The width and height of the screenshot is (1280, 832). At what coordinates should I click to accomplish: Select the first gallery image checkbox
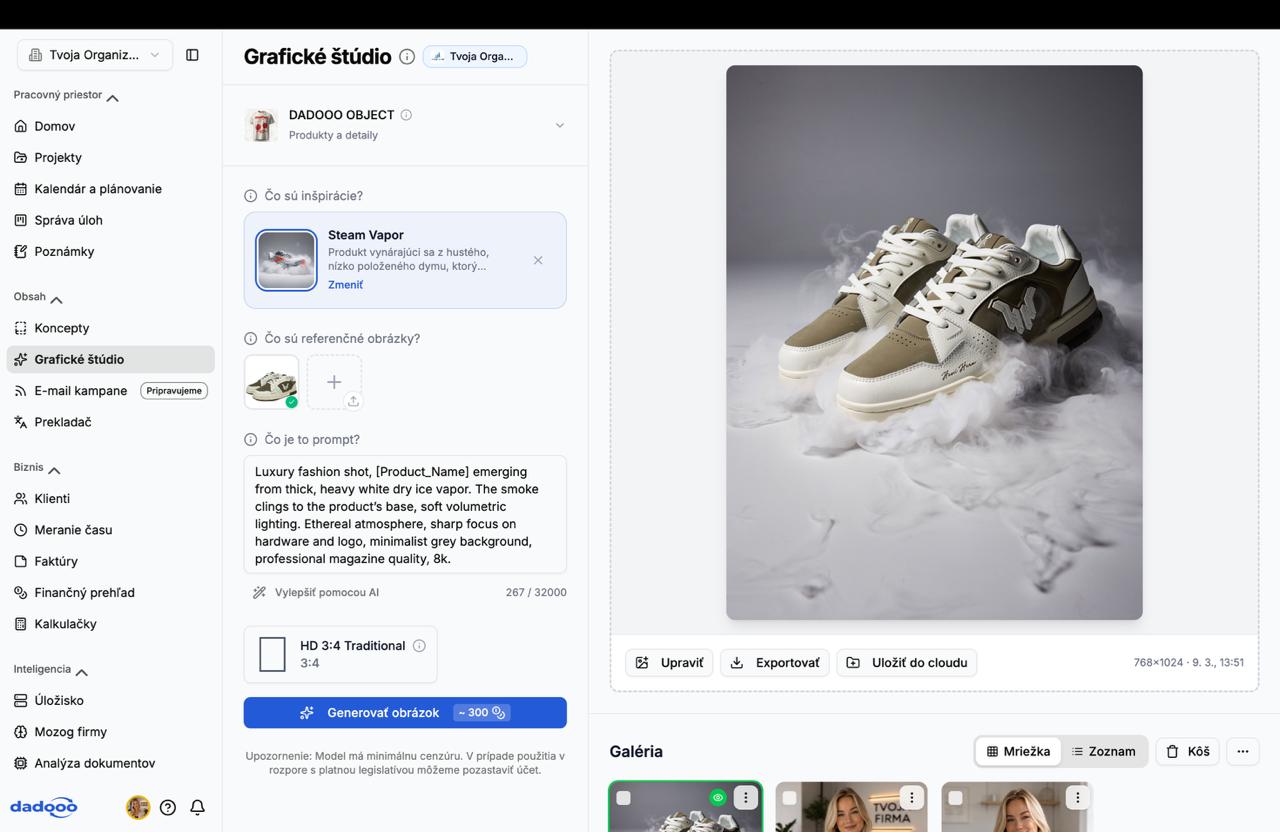click(624, 798)
